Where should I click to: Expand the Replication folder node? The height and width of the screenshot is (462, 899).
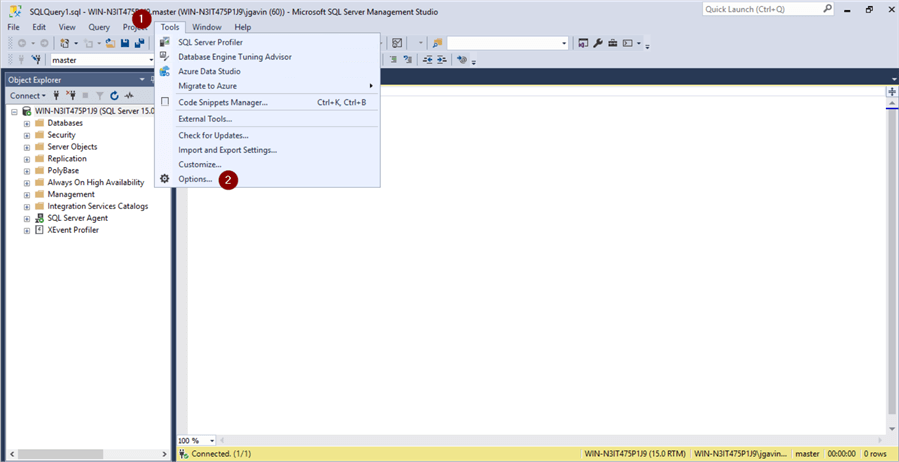[26, 159]
